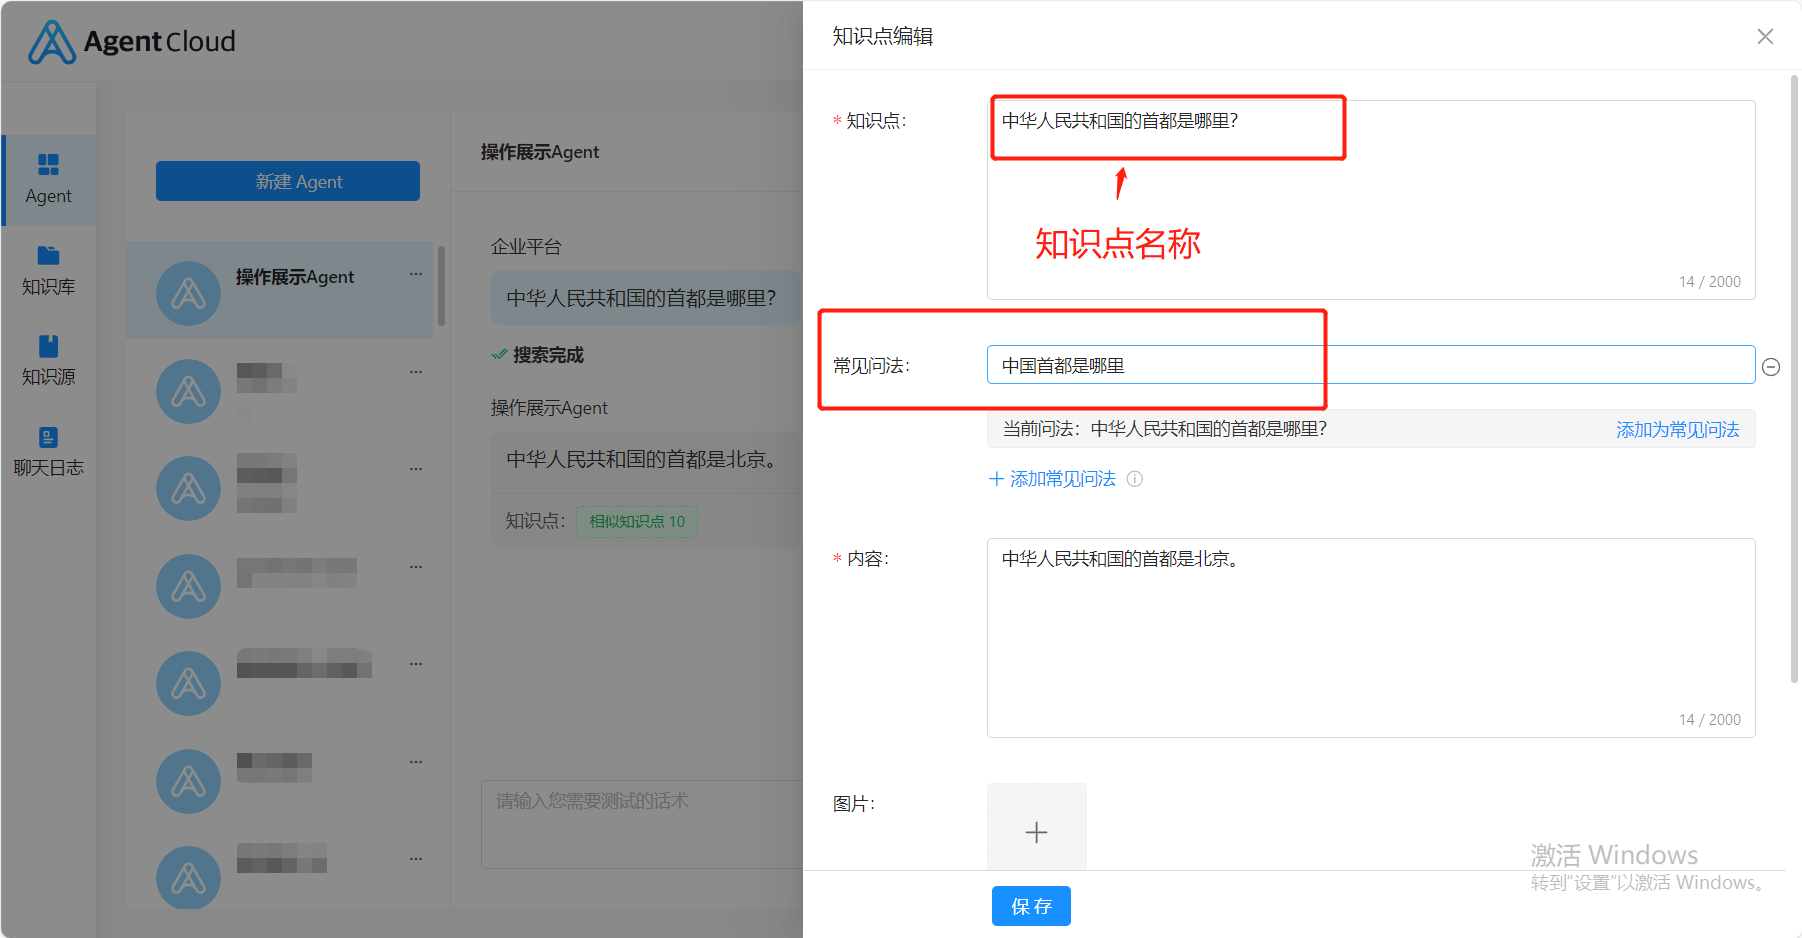Click the user question chat bubble
Screen dimensions: 1802x938
pos(646,298)
